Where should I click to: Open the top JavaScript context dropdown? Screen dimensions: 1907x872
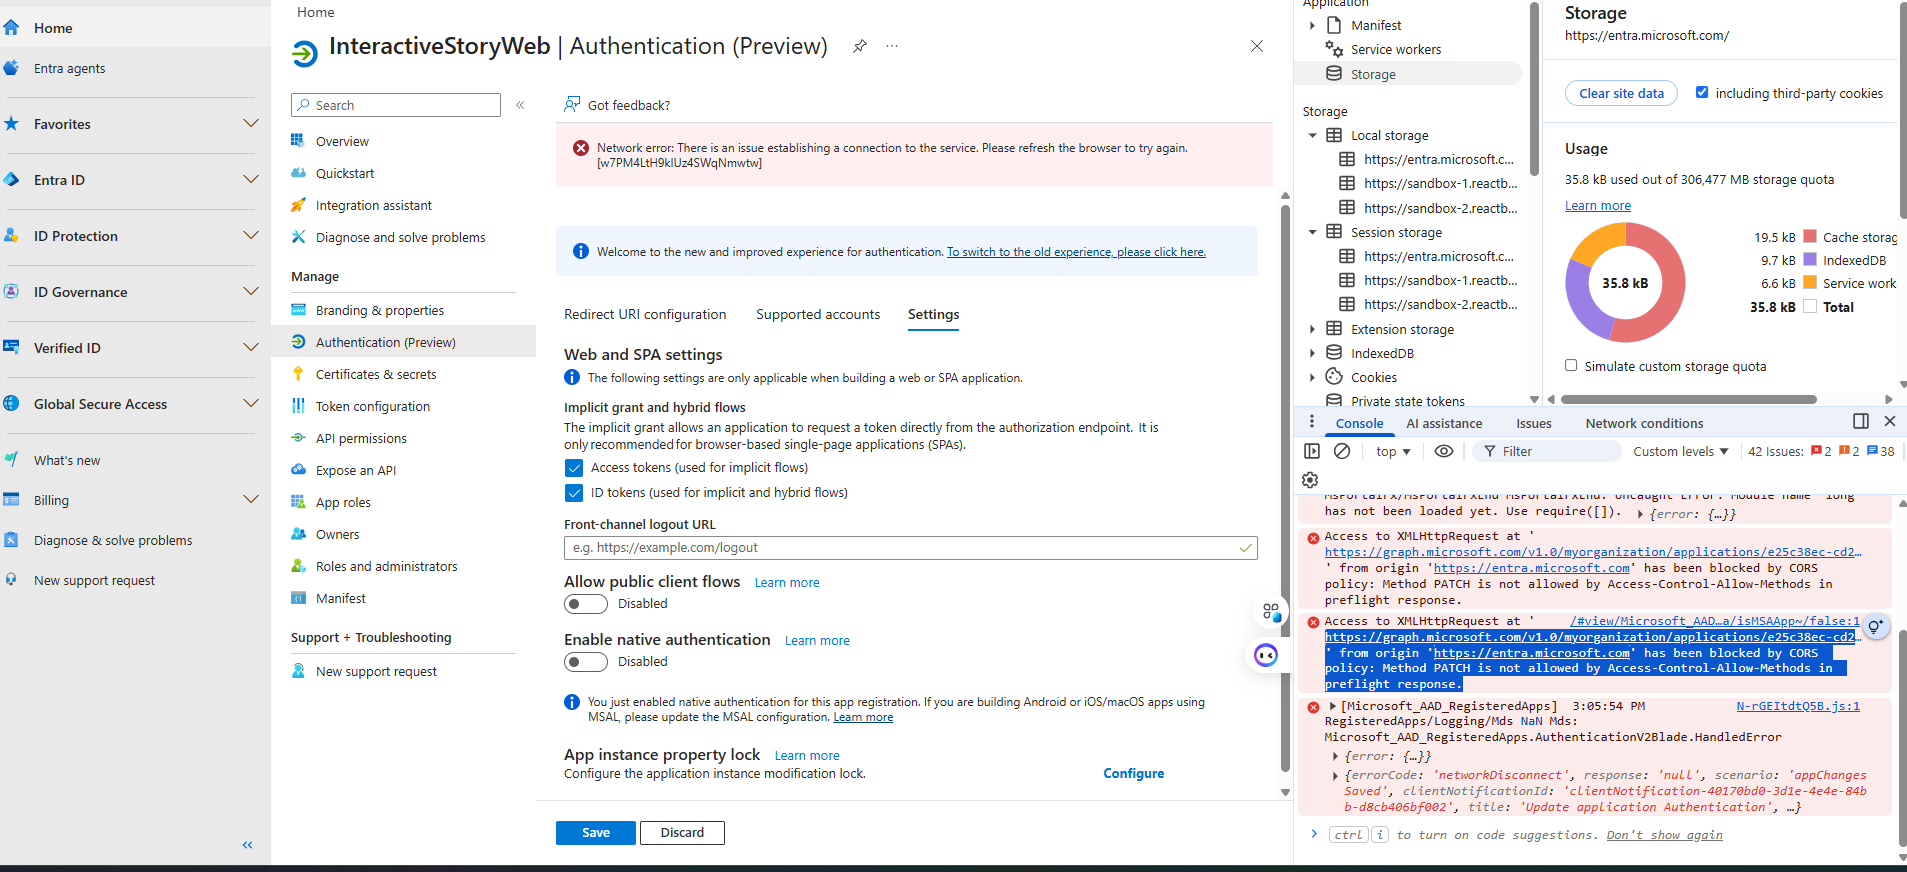pos(1392,451)
